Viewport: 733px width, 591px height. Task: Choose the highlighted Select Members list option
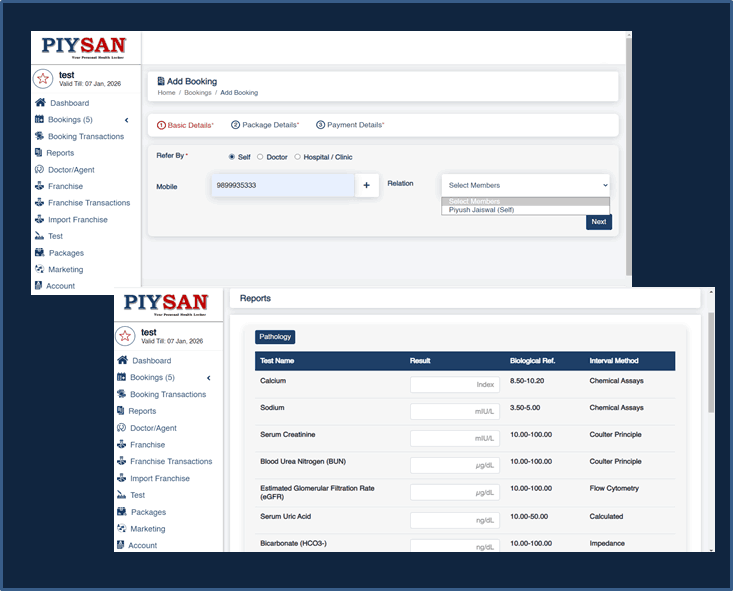tap(525, 201)
